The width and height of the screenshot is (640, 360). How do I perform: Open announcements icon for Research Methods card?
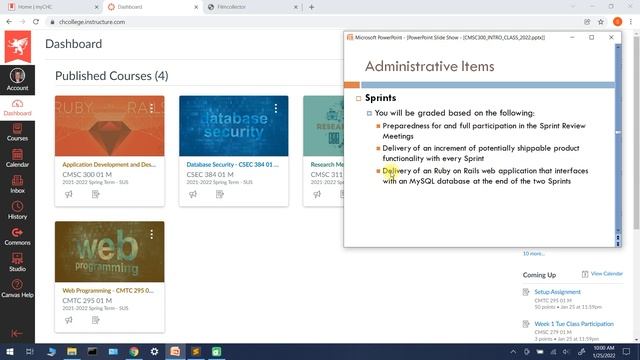[317, 194]
